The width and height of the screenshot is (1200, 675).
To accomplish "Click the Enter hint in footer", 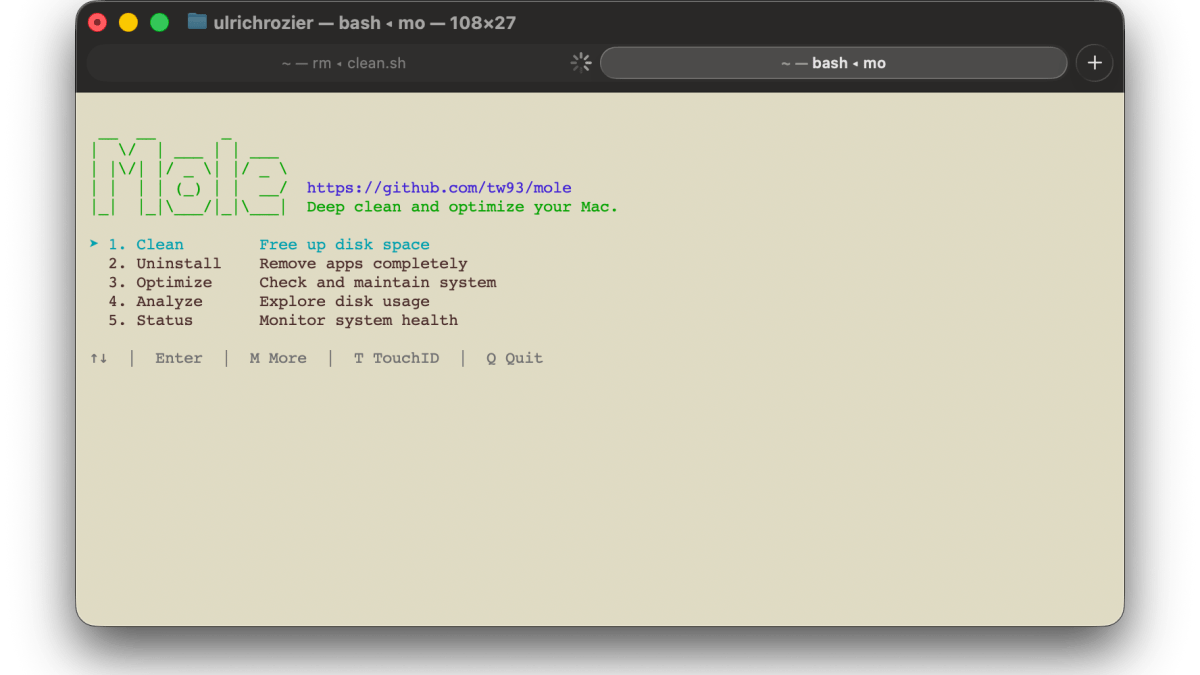I will tap(178, 358).
